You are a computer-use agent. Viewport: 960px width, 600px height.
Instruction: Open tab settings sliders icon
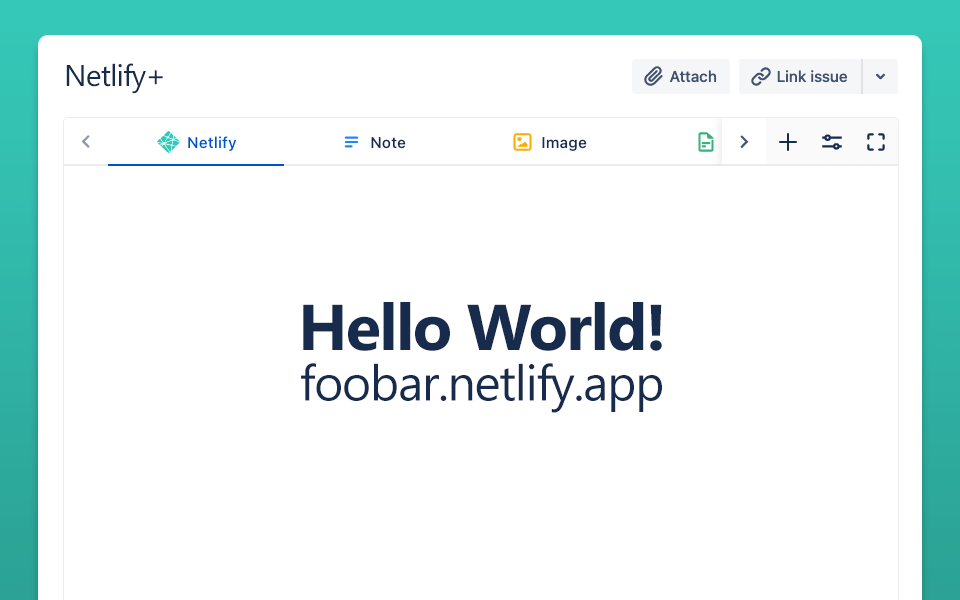point(831,142)
